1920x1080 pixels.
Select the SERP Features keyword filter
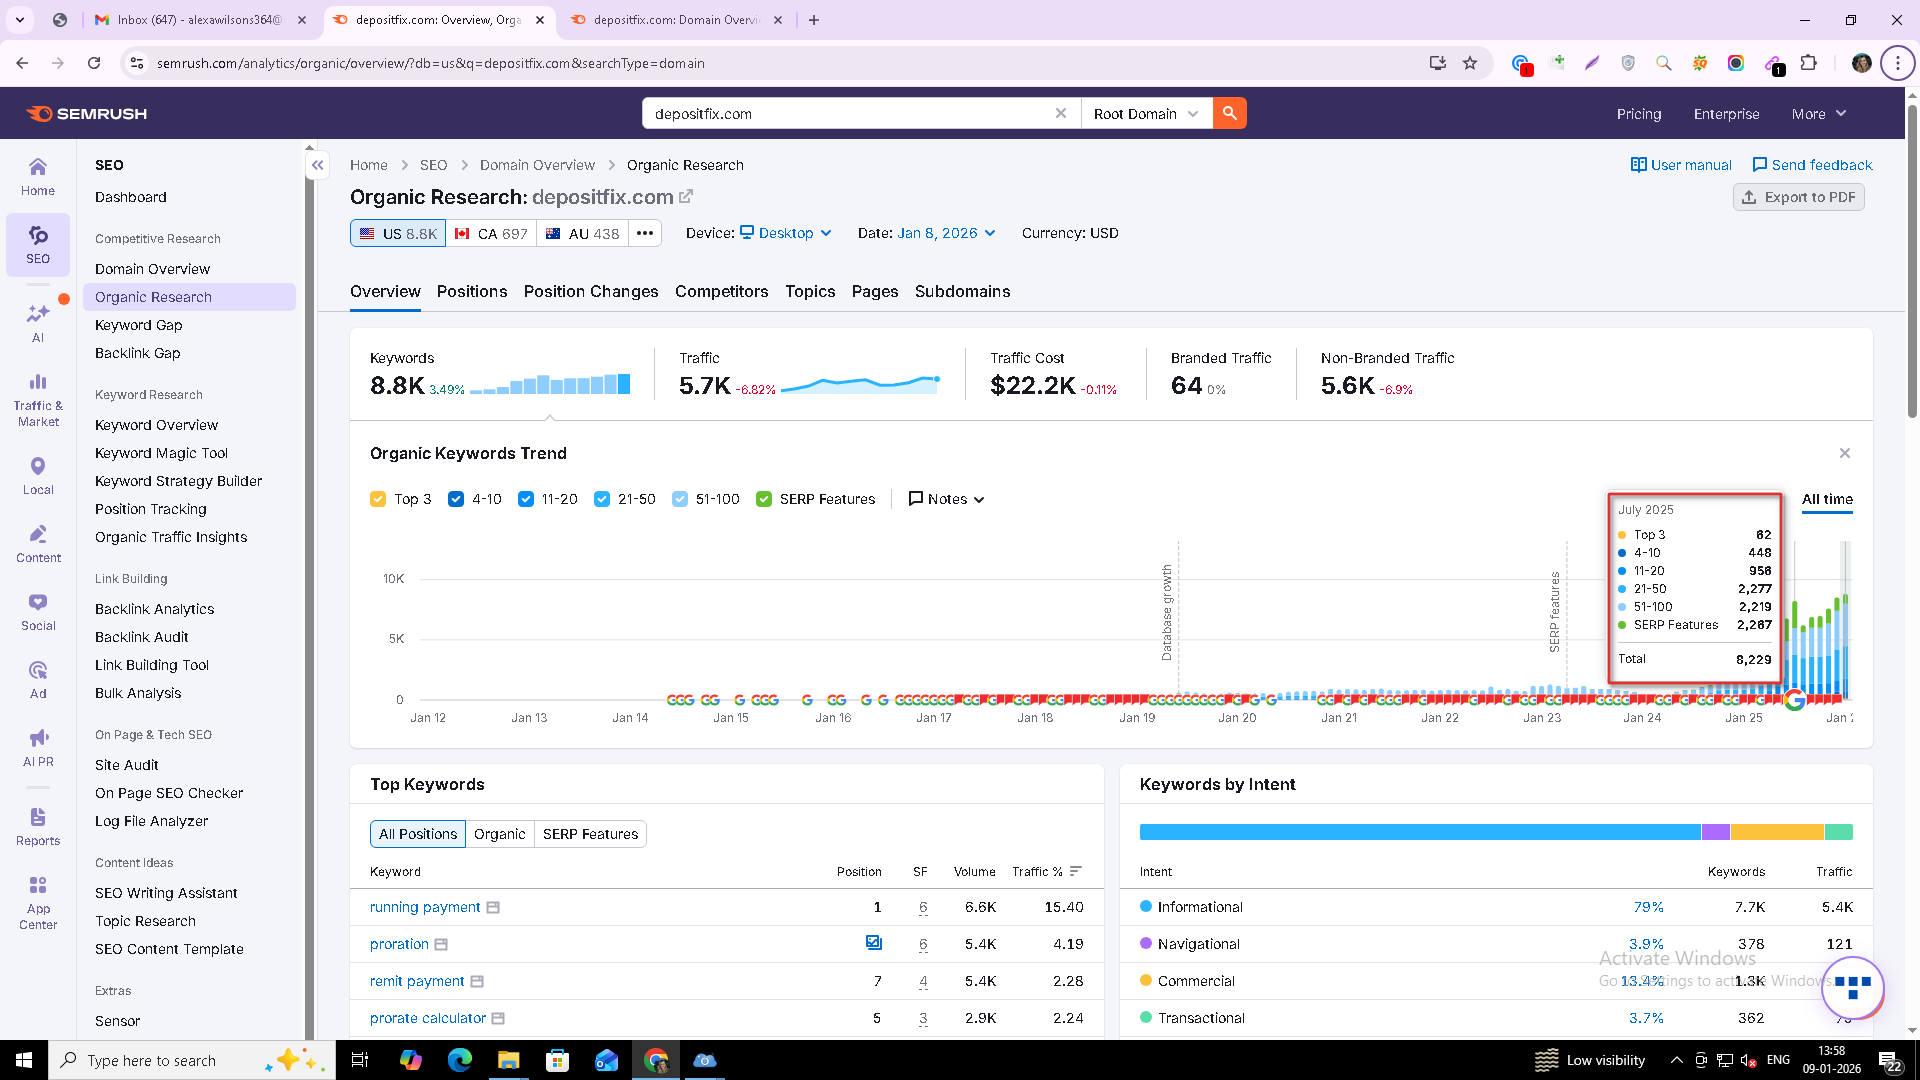(x=590, y=834)
